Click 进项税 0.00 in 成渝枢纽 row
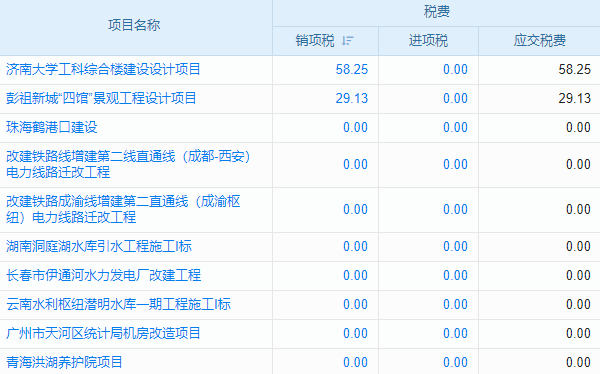The width and height of the screenshot is (600, 374). point(455,210)
